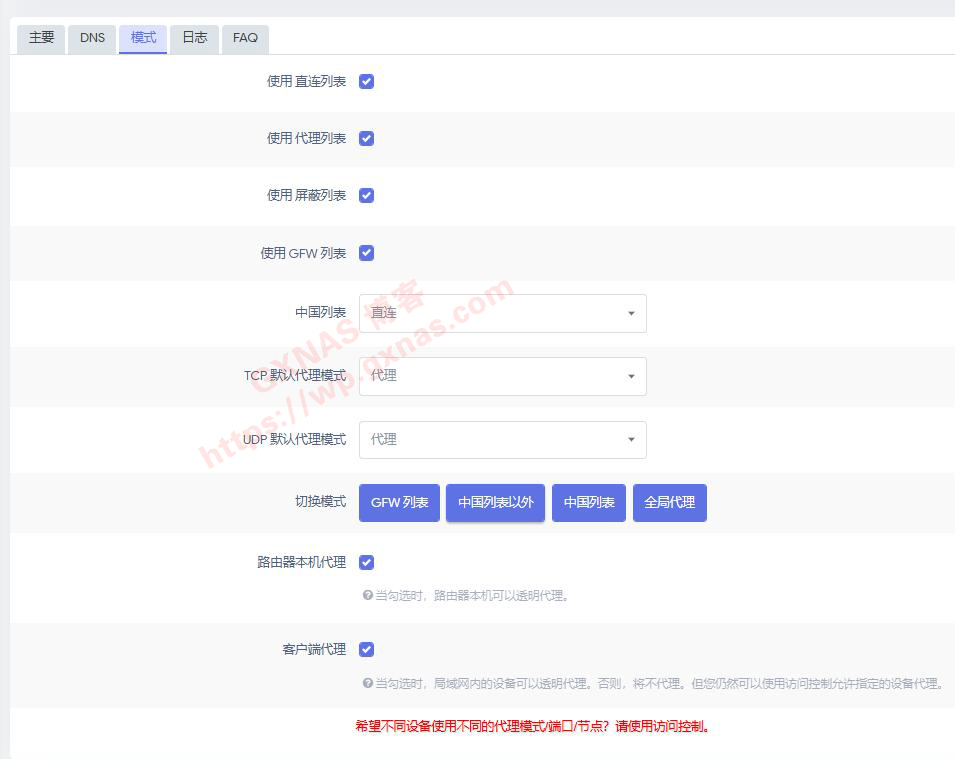Click the GFW 列表 mode button
The height and width of the screenshot is (759, 955).
click(x=399, y=502)
